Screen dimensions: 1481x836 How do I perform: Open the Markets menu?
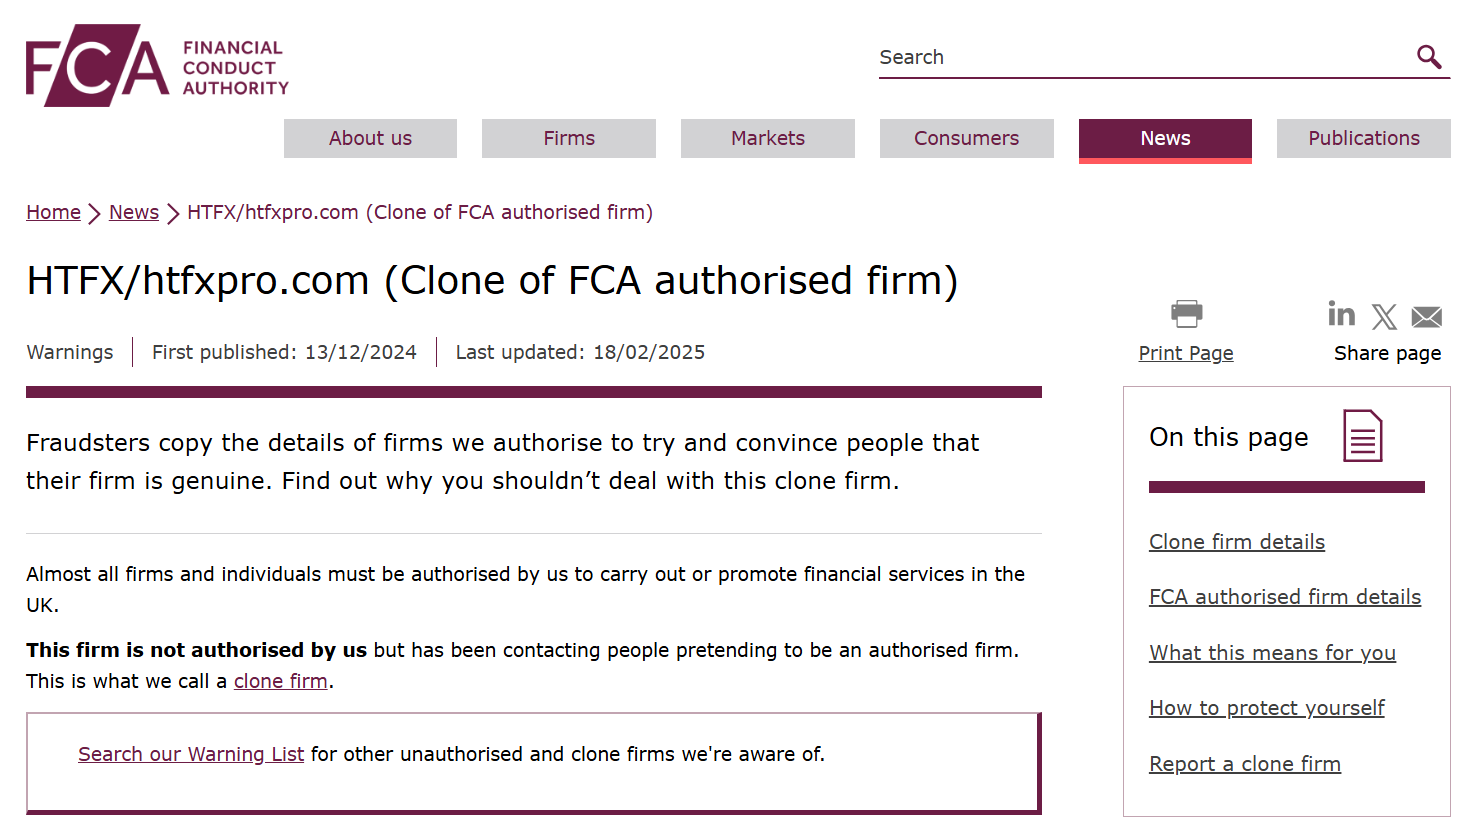768,138
